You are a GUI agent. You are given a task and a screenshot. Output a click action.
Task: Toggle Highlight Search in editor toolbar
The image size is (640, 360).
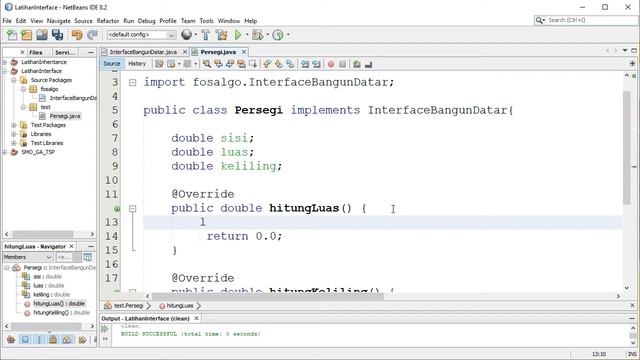[242, 64]
